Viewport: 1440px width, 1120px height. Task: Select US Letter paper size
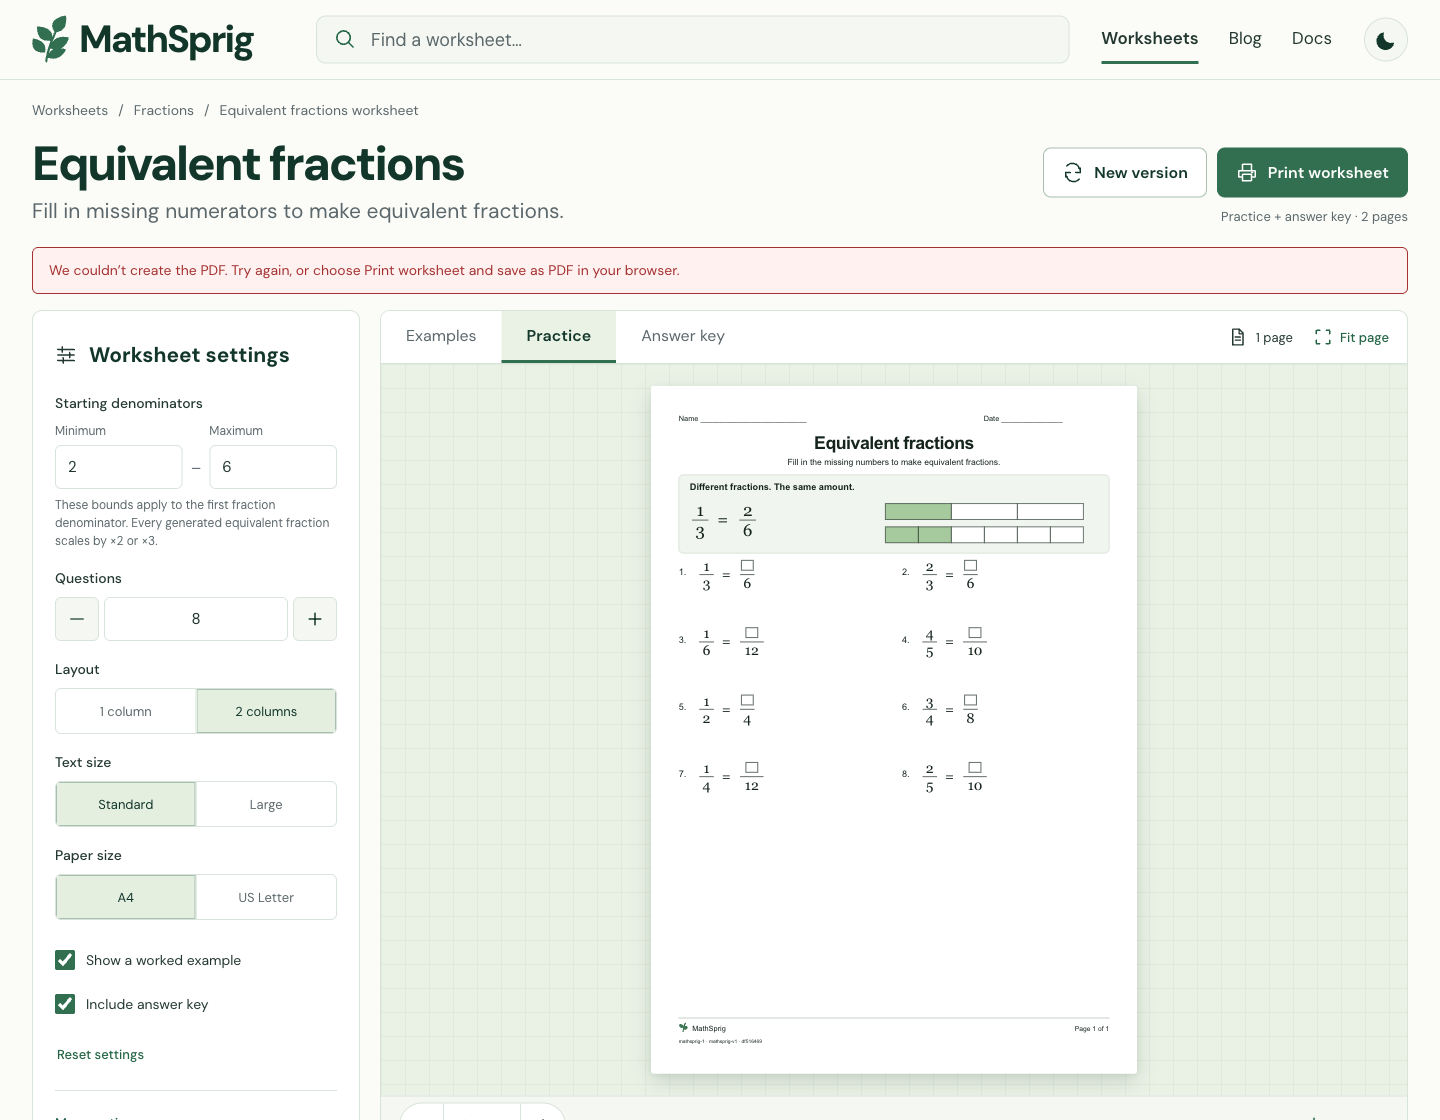(x=266, y=897)
